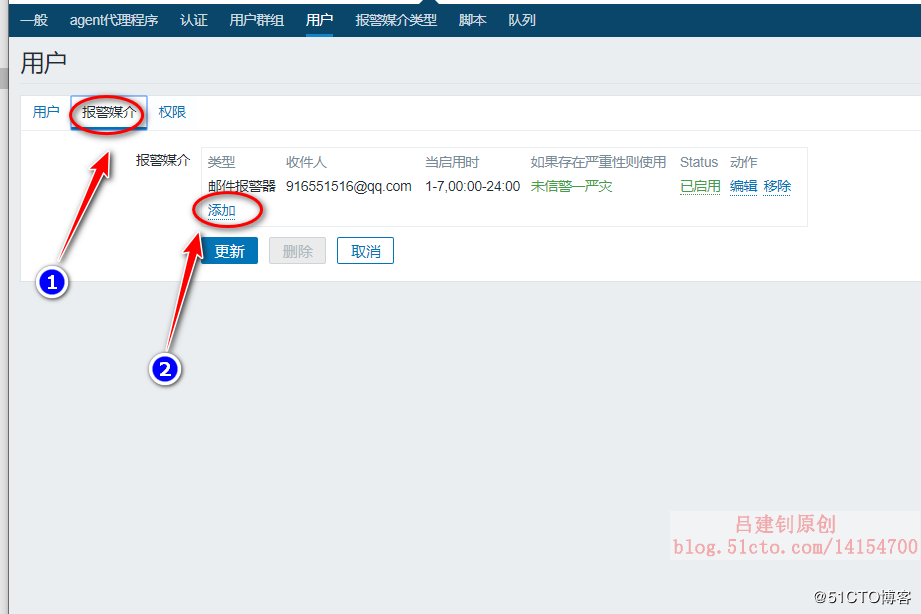The height and width of the screenshot is (614, 921).
Task: Click the 类型 column header
Action: (x=221, y=162)
